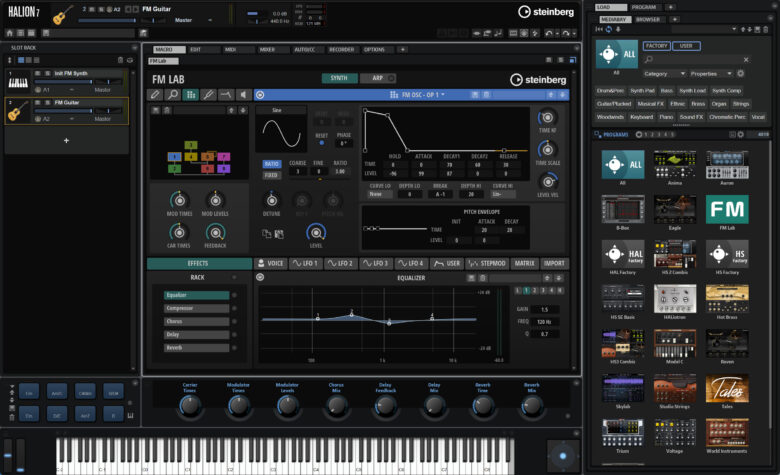Click the results gear icon in Programs bar
Screen dimensions: 780x475
[x=741, y=134]
